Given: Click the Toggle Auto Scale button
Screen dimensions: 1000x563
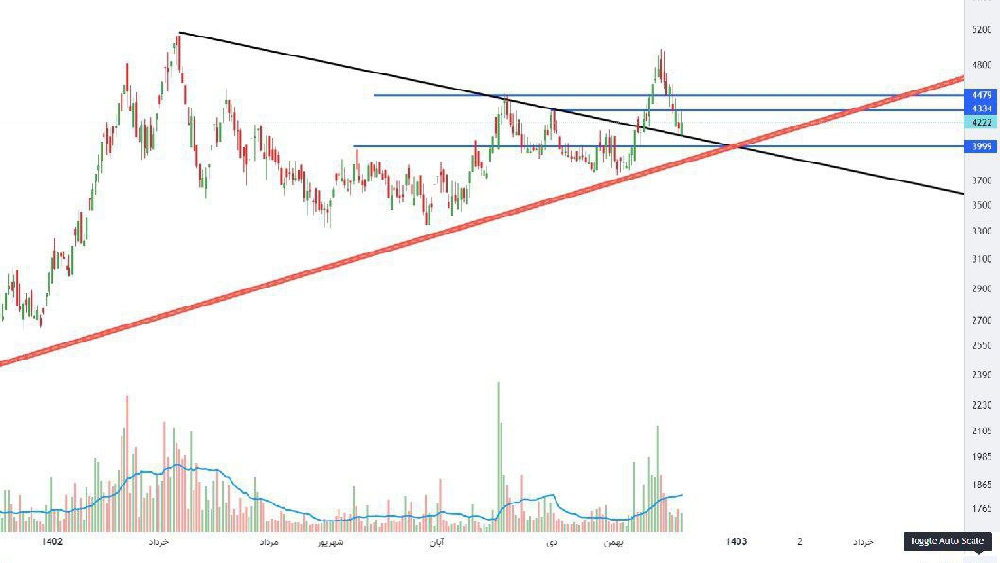Looking at the screenshot, I should pyautogui.click(x=947, y=541).
